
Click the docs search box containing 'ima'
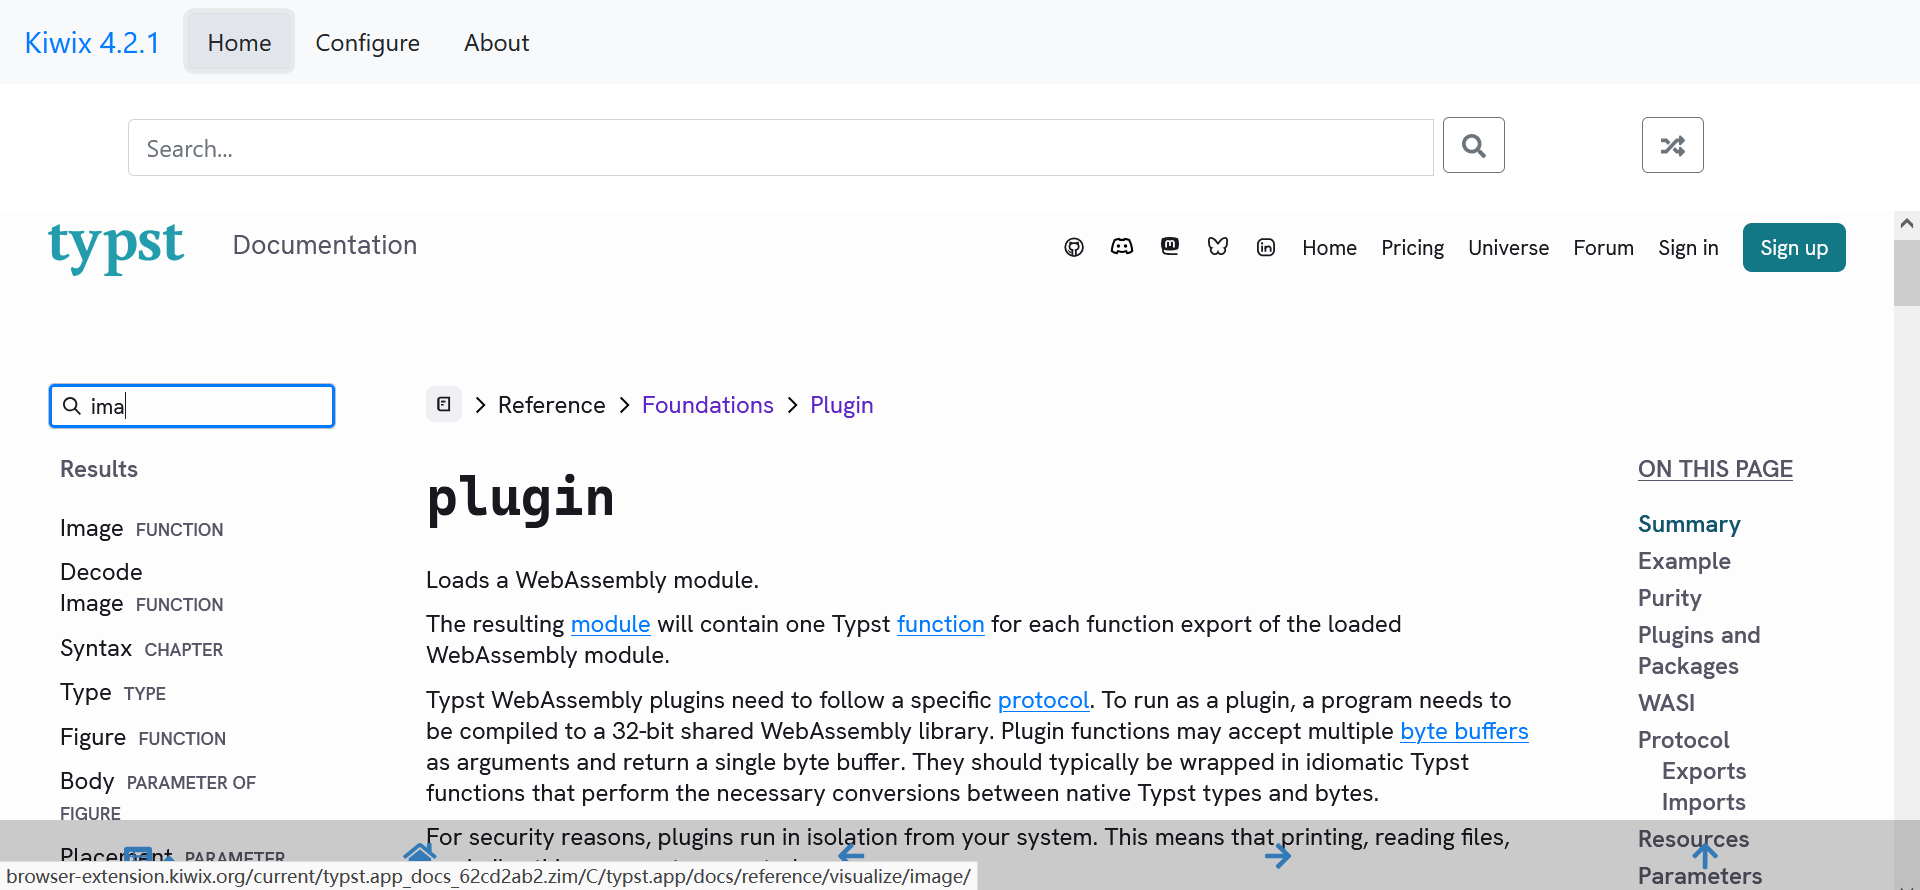click(192, 406)
